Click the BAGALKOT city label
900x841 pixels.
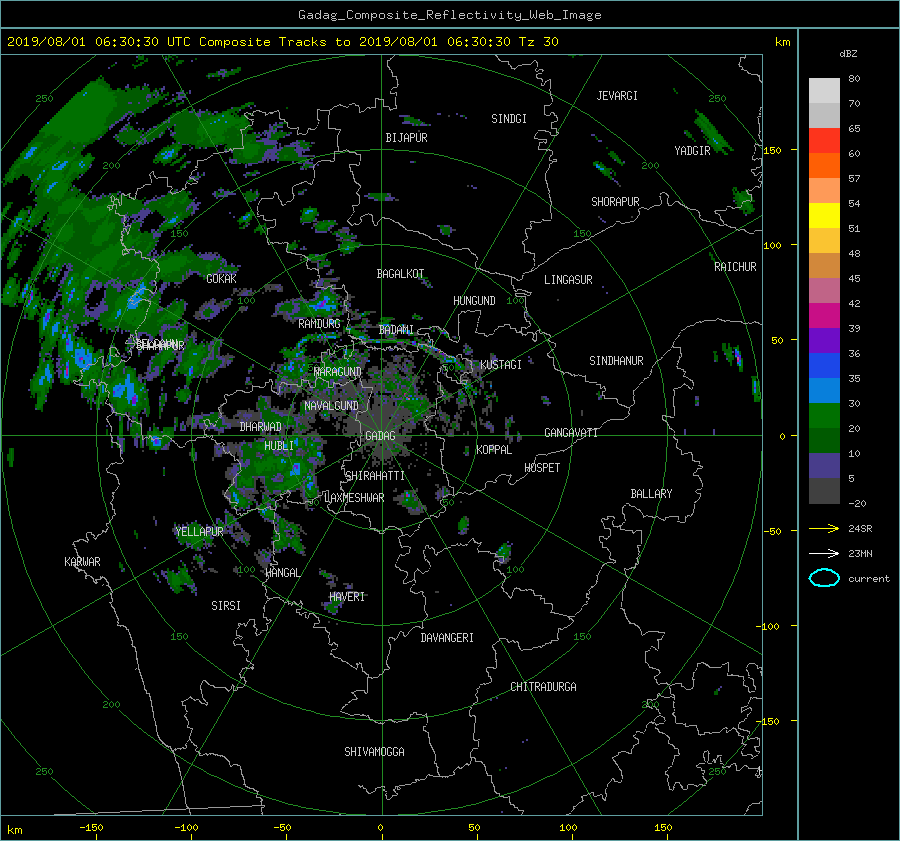[400, 274]
